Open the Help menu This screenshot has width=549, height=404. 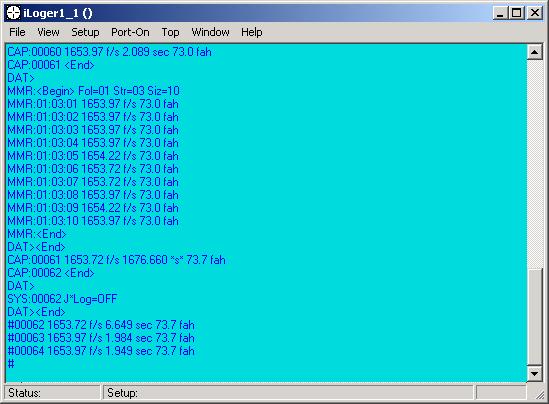tap(251, 32)
